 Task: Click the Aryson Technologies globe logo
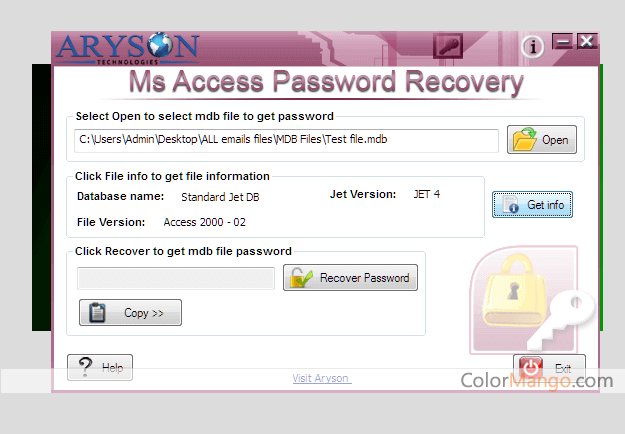pos(128,48)
